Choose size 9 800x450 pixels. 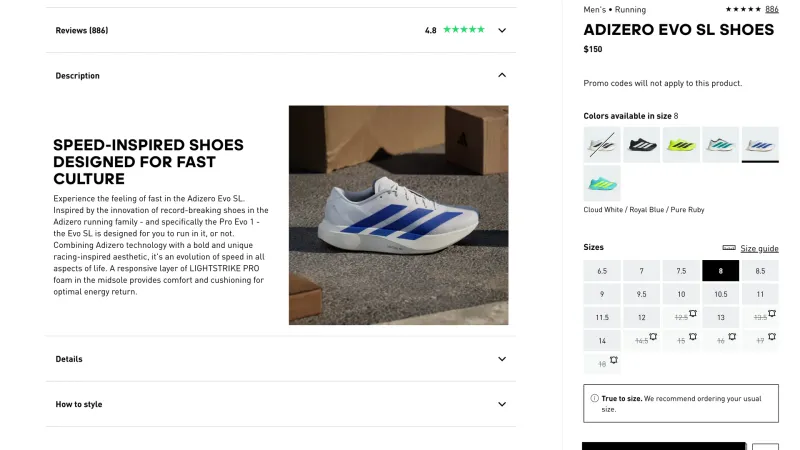pyautogui.click(x=602, y=294)
